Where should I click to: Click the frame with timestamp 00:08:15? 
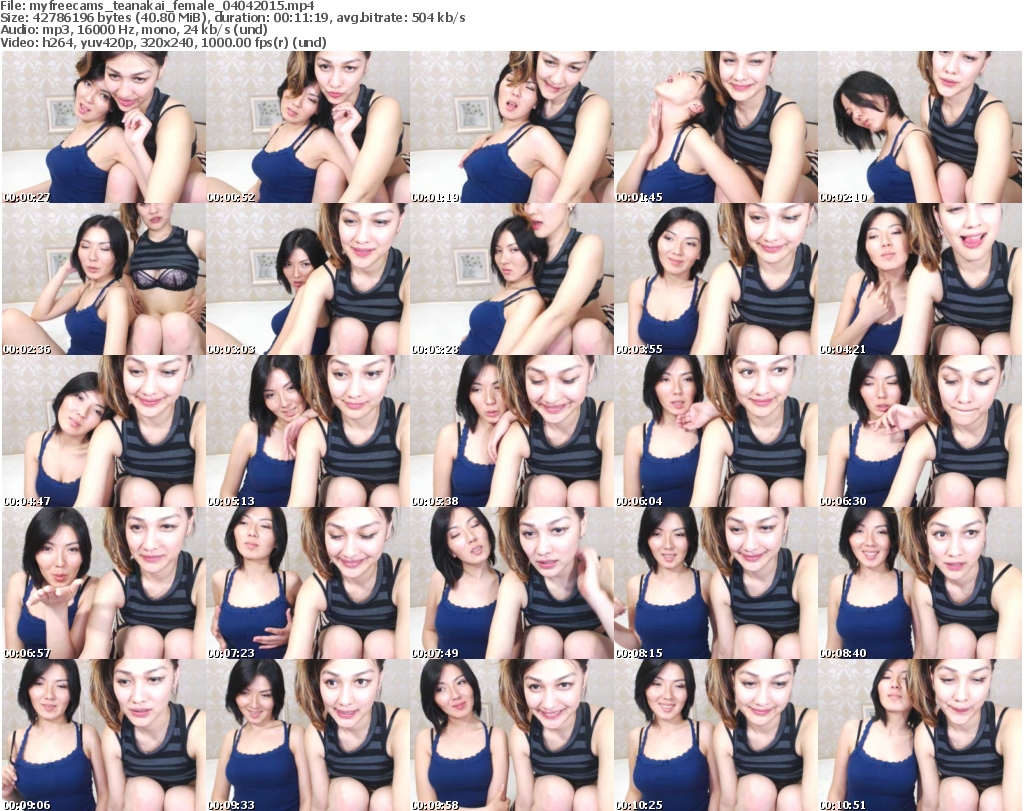tap(716, 583)
